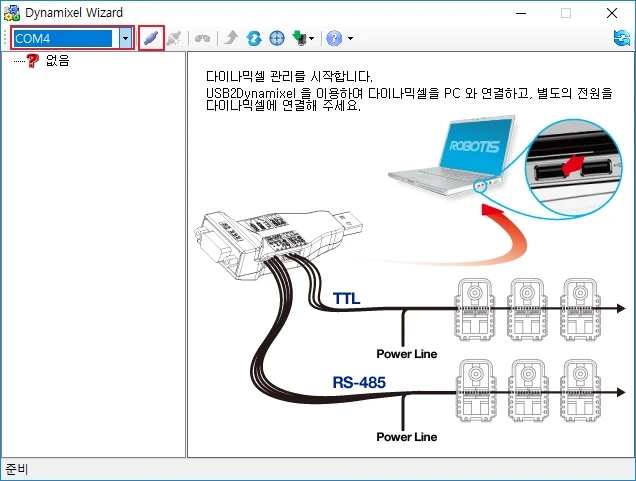
Task: Click the blue question mark help icon
Action: pos(334,38)
